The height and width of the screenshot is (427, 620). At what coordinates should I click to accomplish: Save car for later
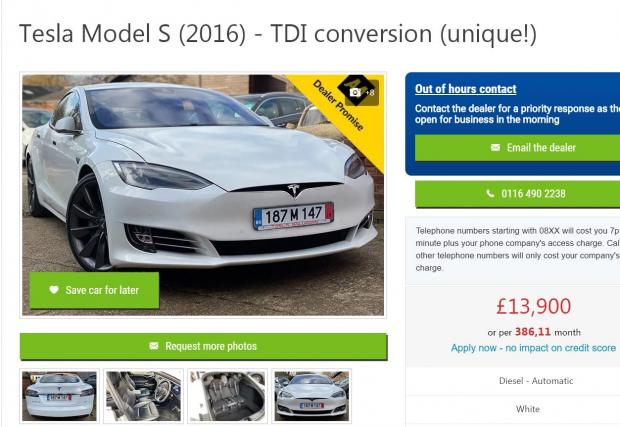pyautogui.click(x=94, y=290)
